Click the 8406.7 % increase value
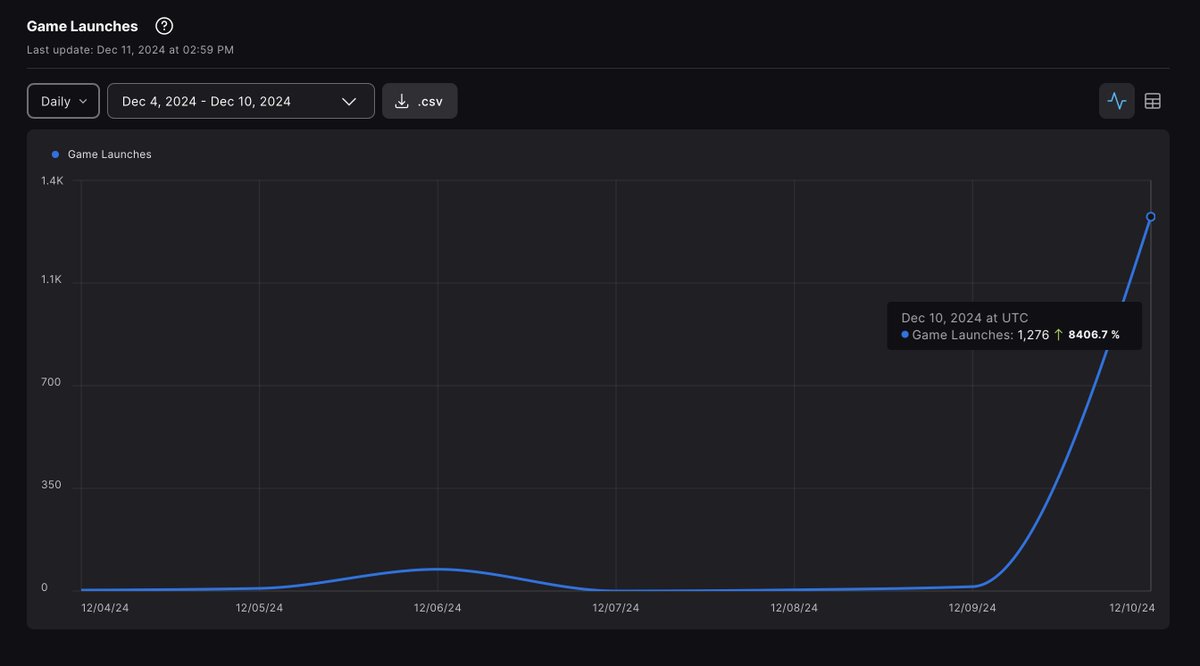 coord(1094,335)
